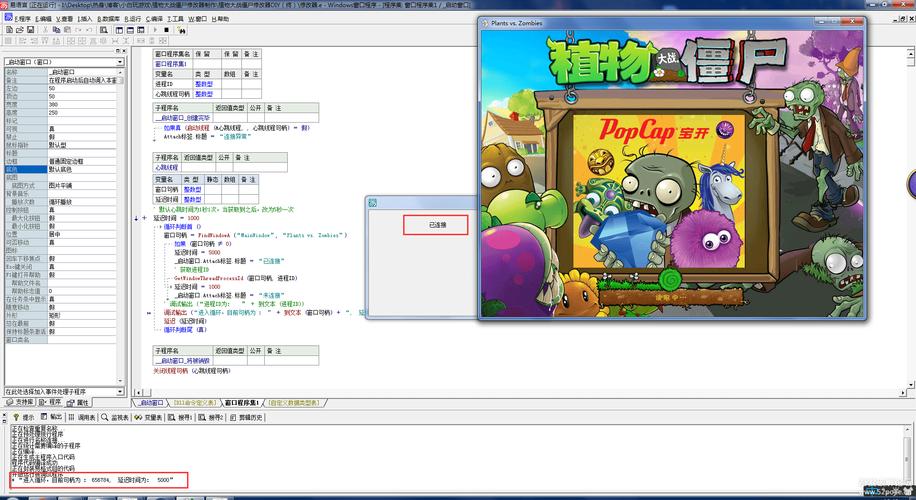
Task: Click the editor horizontal scrollbar left arrow
Action: click(x=138, y=393)
